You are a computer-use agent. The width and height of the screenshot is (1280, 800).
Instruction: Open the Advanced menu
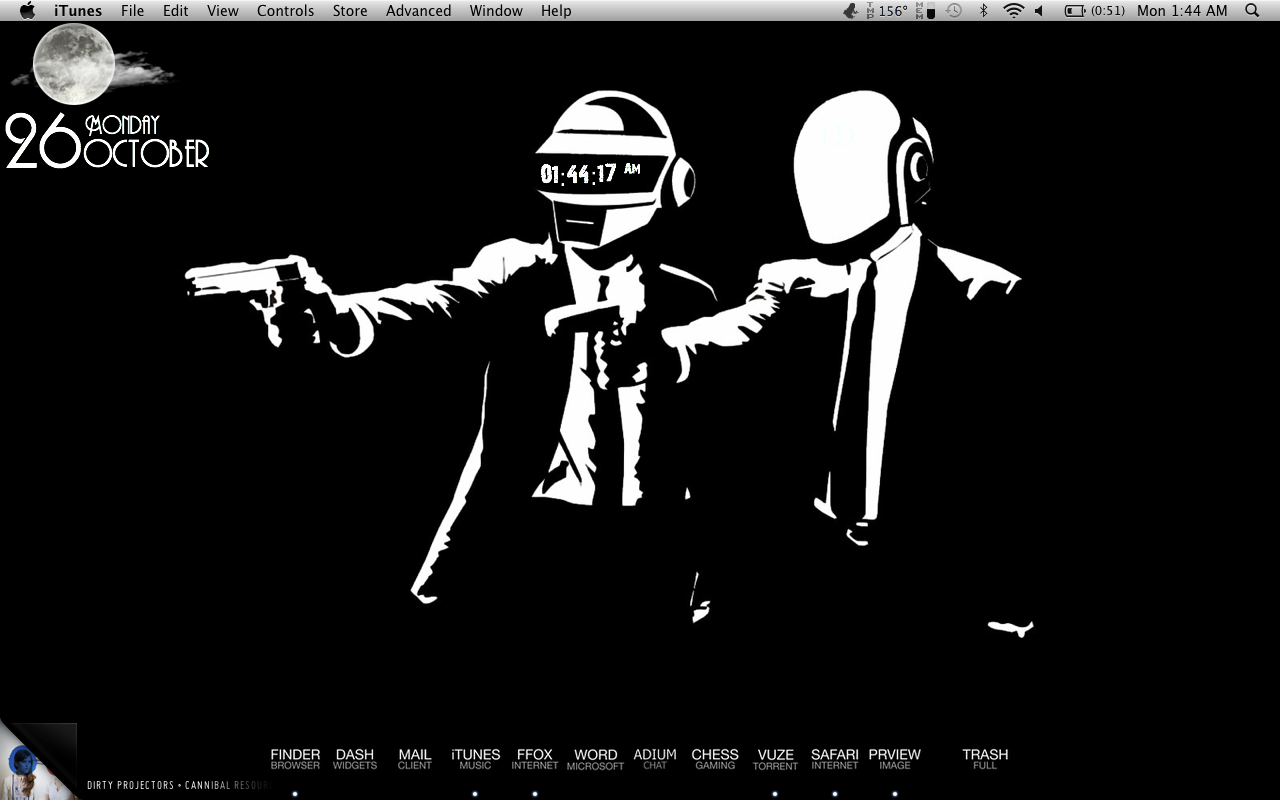[419, 10]
